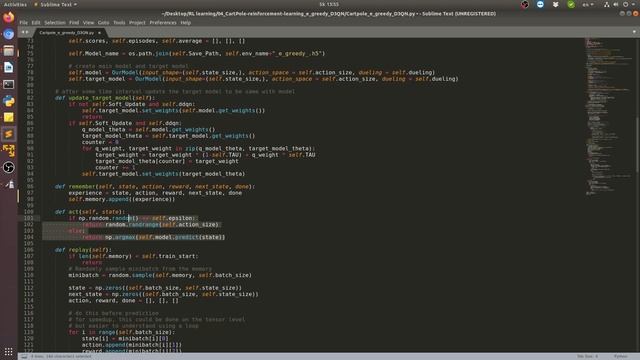Change Tab Size setting in status bar

588,356
